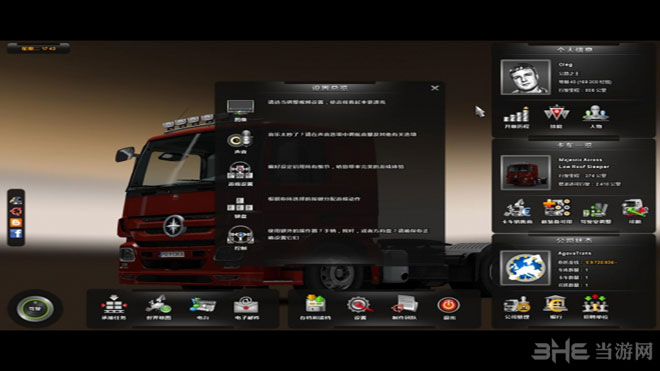This screenshot has height=371, width=660.
Task: Click the keyboard bindings description text
Action: (x=314, y=199)
